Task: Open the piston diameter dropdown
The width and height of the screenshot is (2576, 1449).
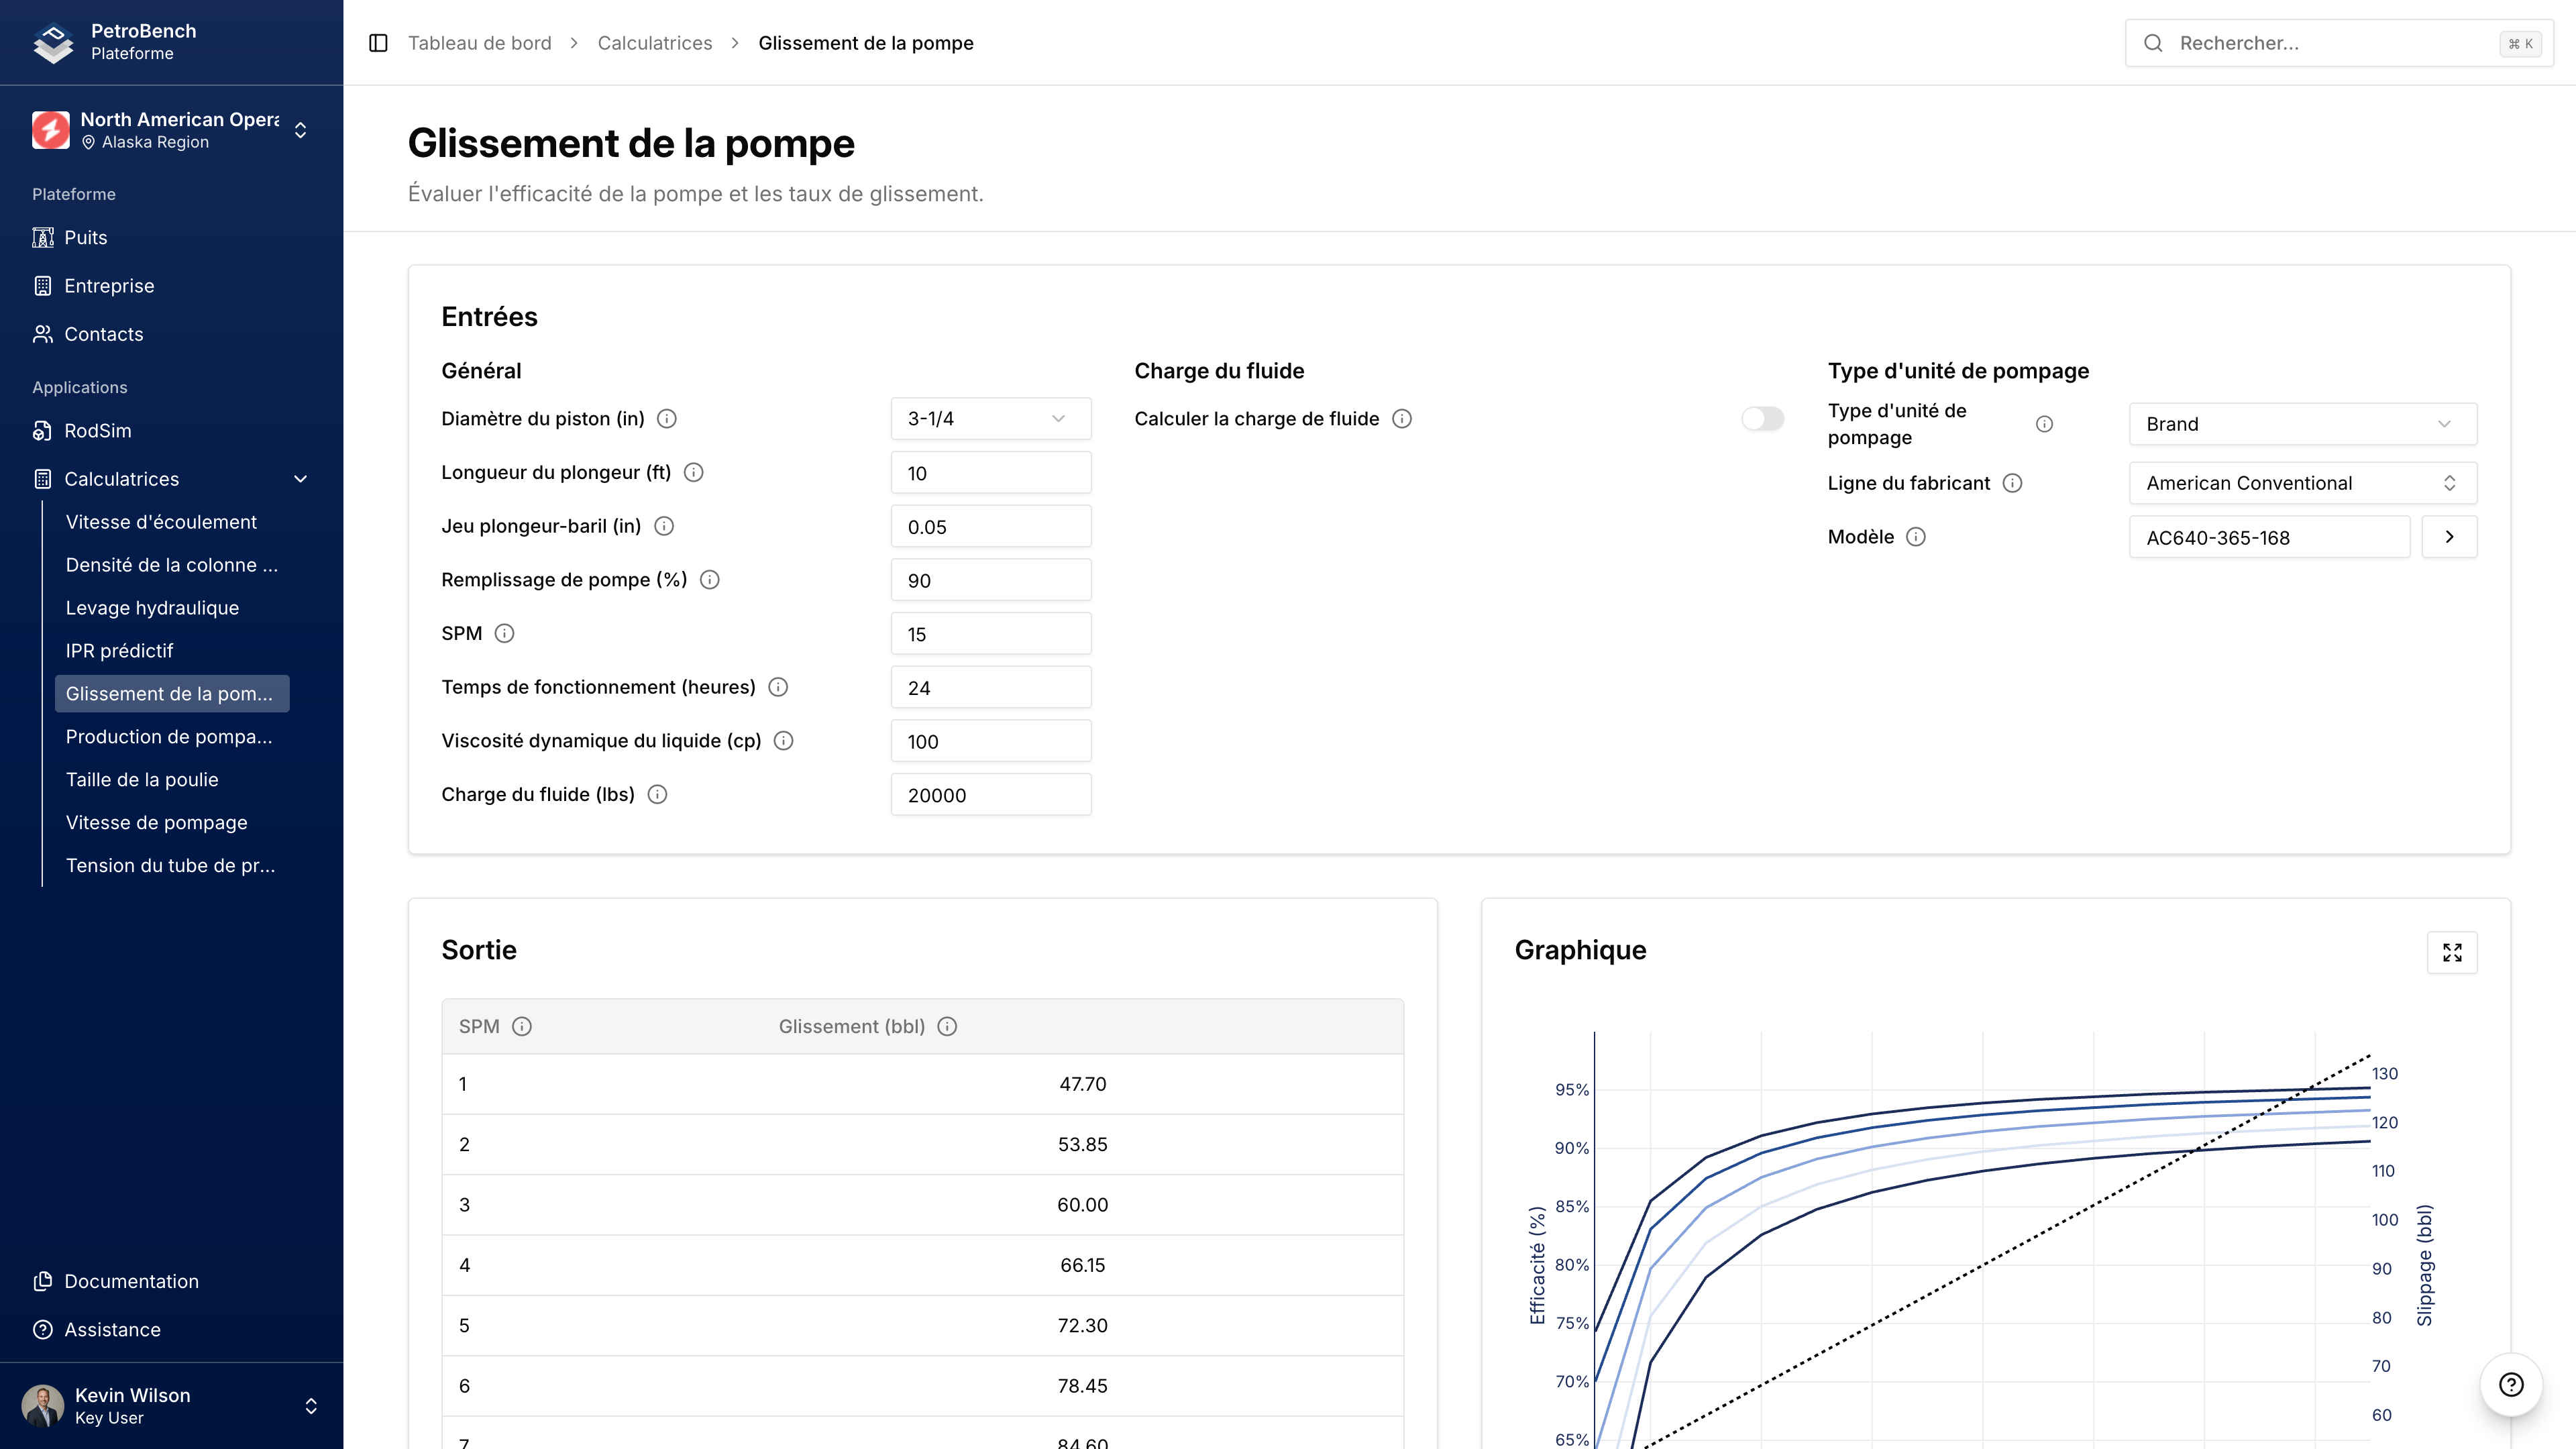Action: click(x=990, y=418)
